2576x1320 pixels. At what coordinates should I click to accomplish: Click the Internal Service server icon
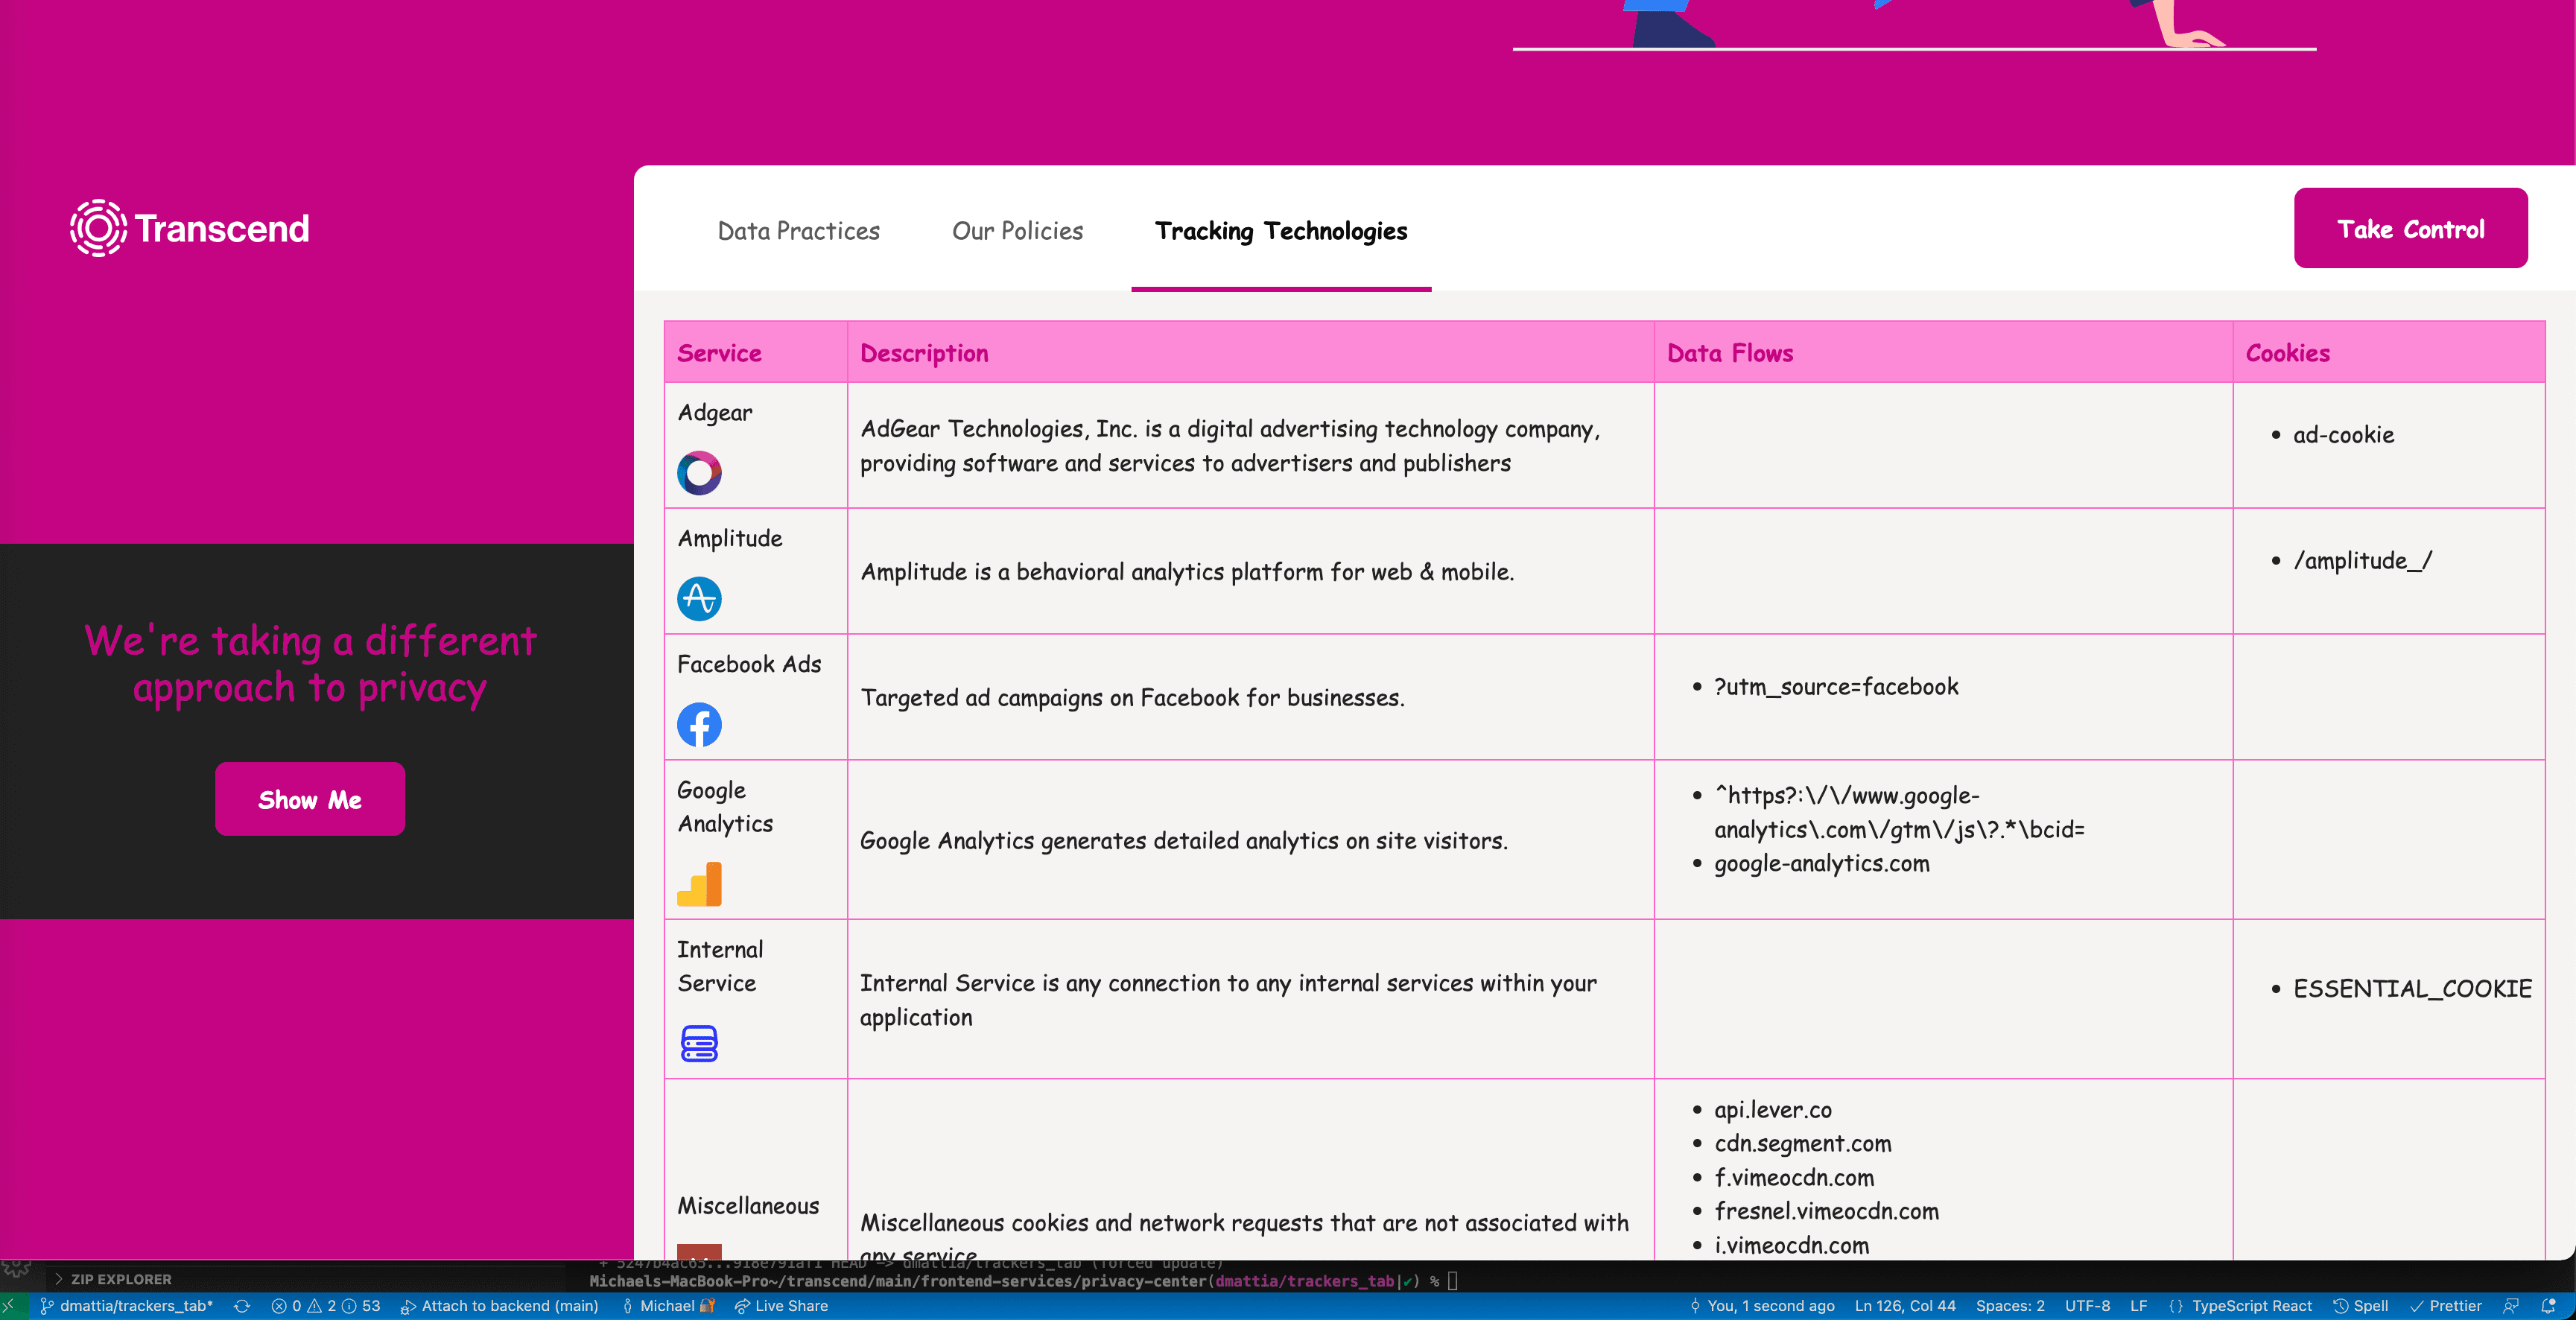[x=699, y=1045]
